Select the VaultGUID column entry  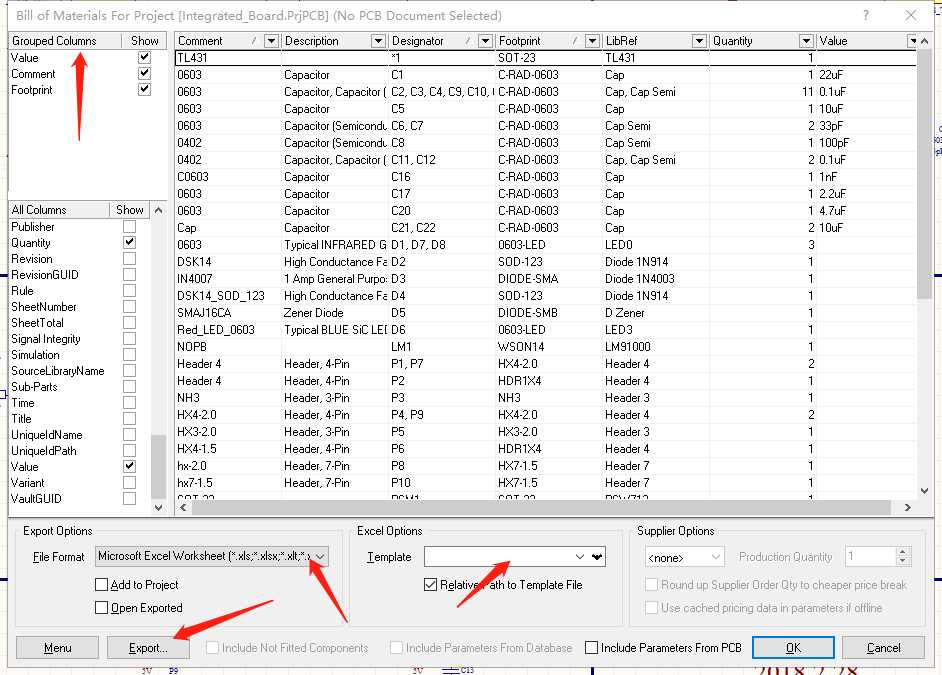(x=36, y=498)
